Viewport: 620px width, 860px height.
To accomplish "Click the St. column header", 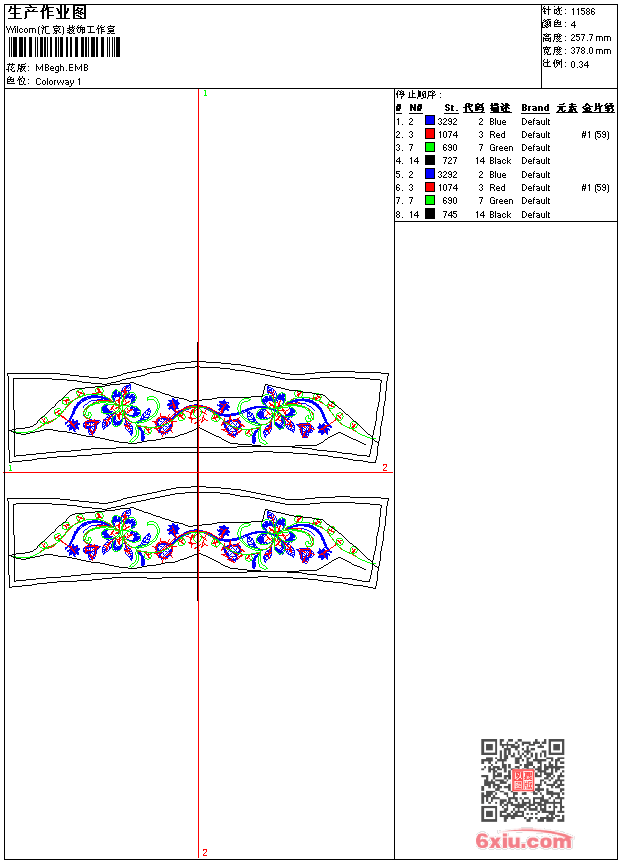I will 451,108.
